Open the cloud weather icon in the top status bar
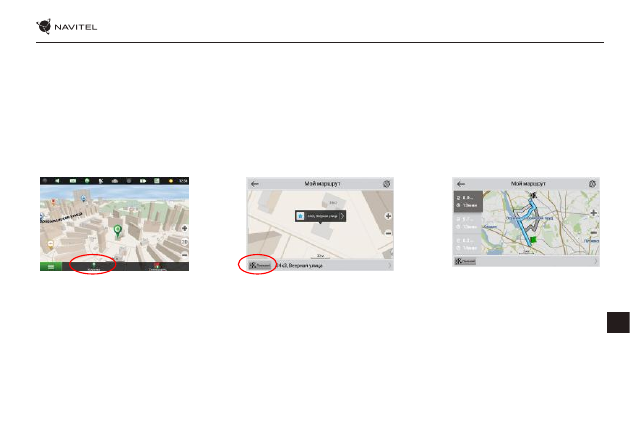Viewport: 630px width, 446px height. click(x=115, y=181)
